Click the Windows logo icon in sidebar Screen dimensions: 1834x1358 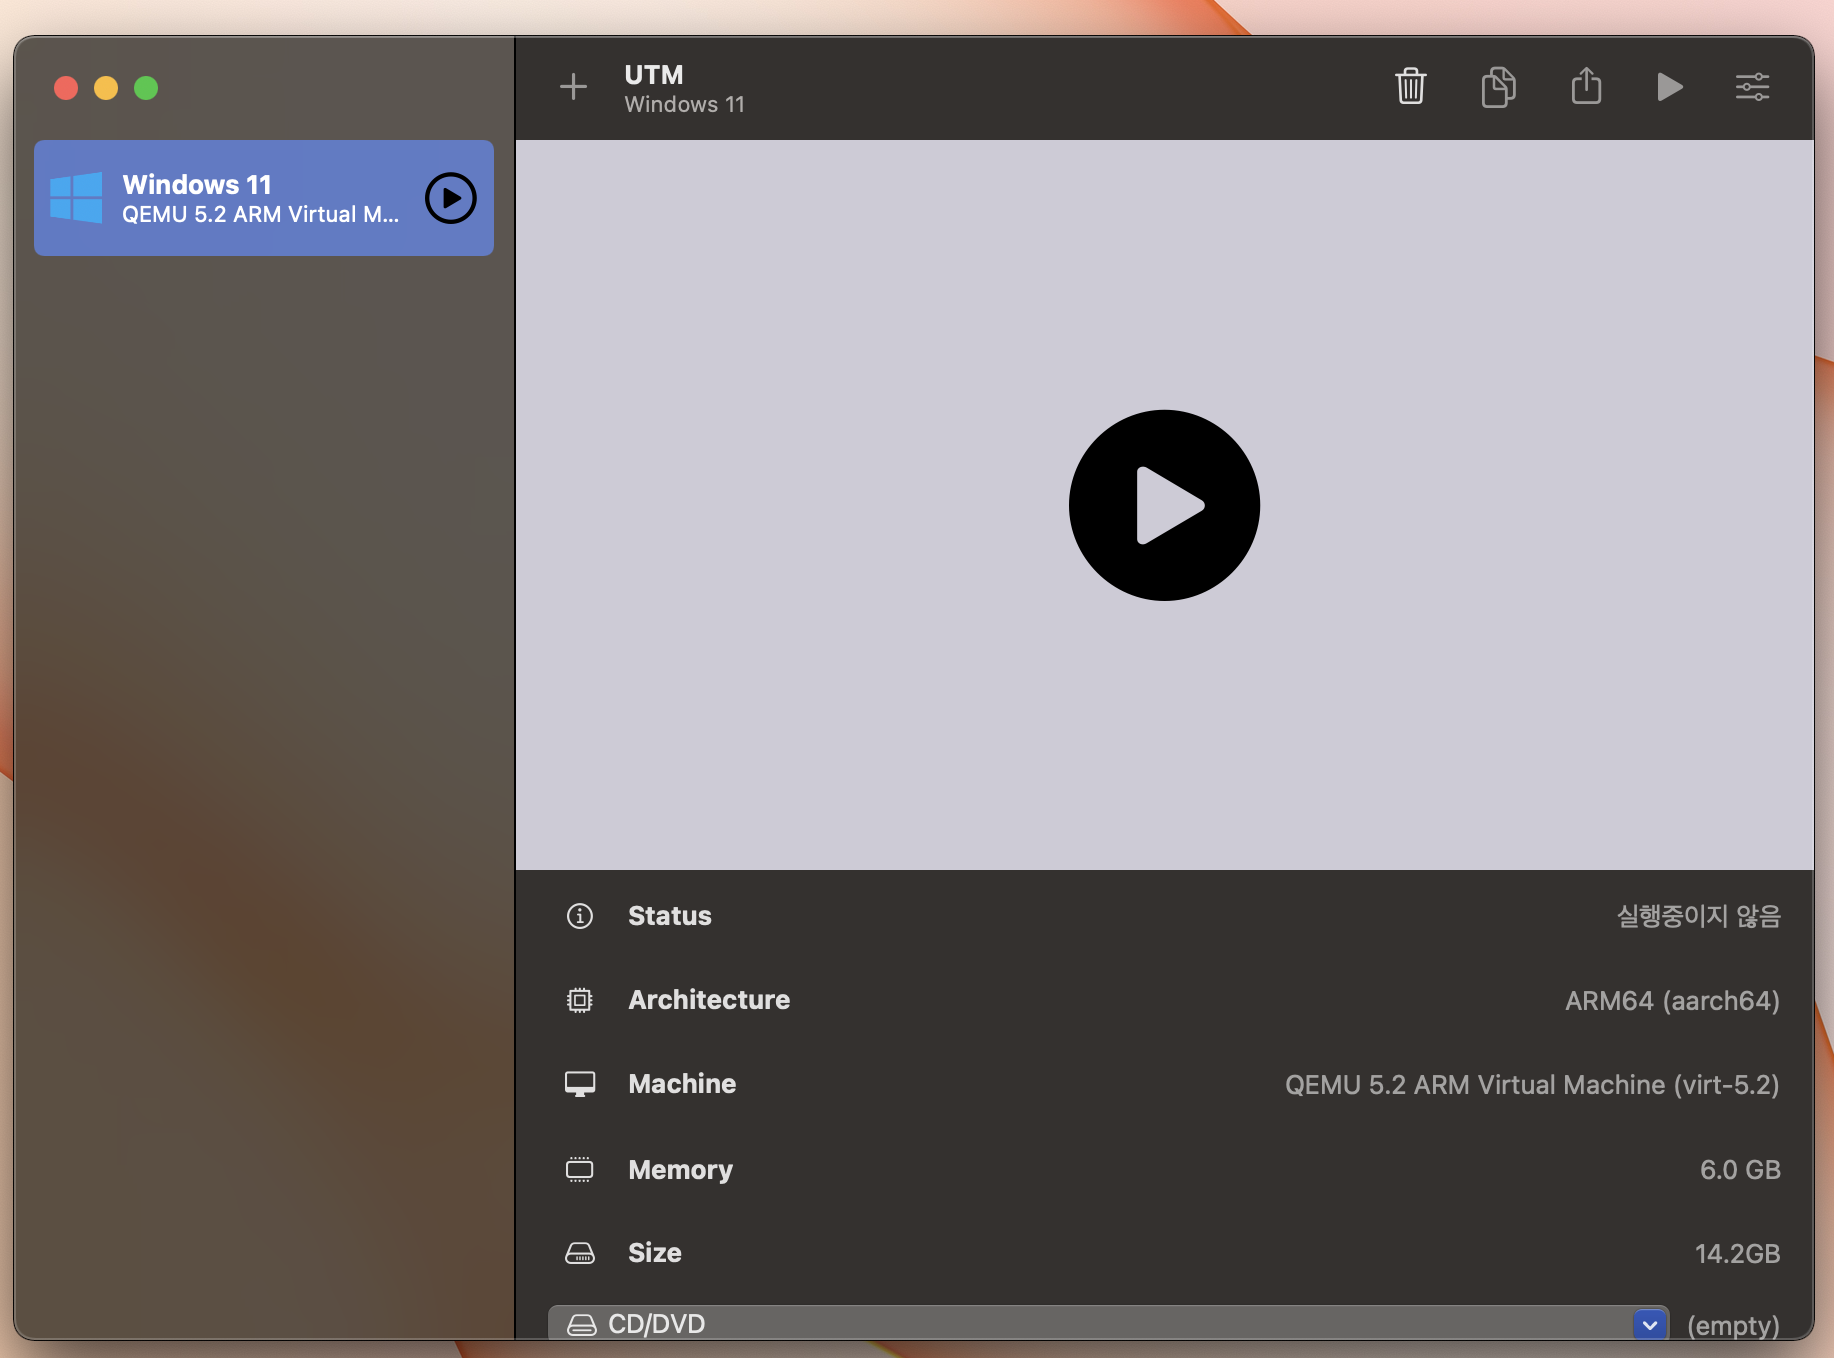(x=76, y=197)
